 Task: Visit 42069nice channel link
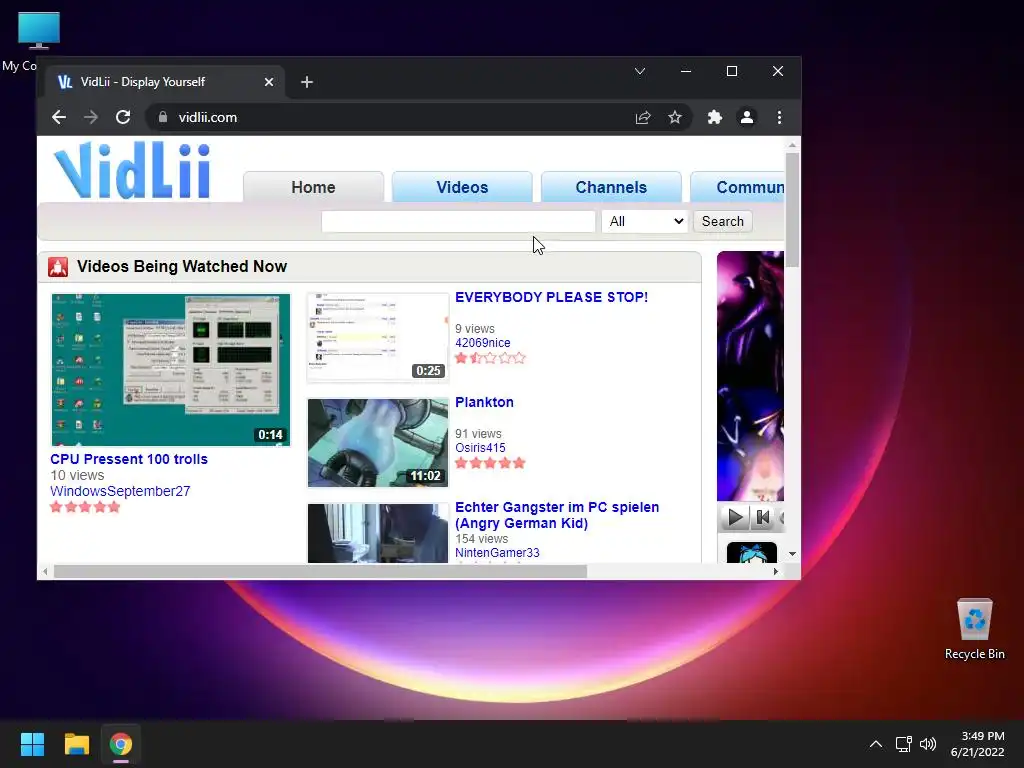point(483,343)
